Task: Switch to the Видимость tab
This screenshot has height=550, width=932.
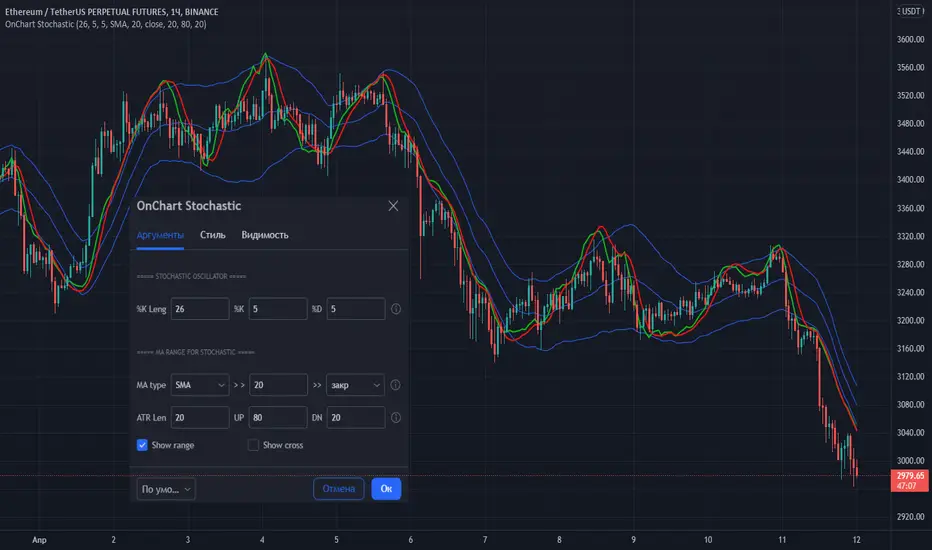Action: [x=265, y=235]
